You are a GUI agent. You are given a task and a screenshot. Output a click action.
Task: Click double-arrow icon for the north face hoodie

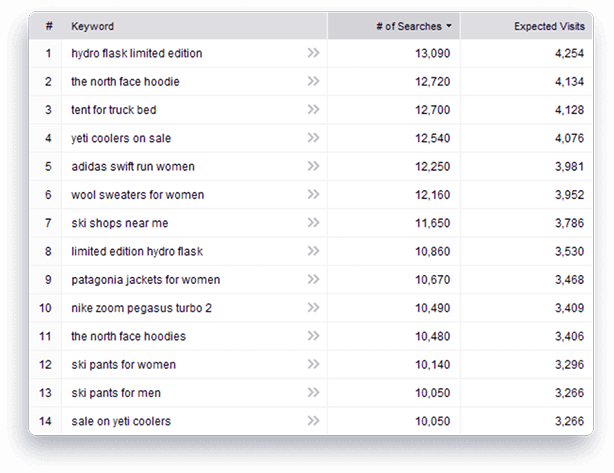tap(313, 81)
